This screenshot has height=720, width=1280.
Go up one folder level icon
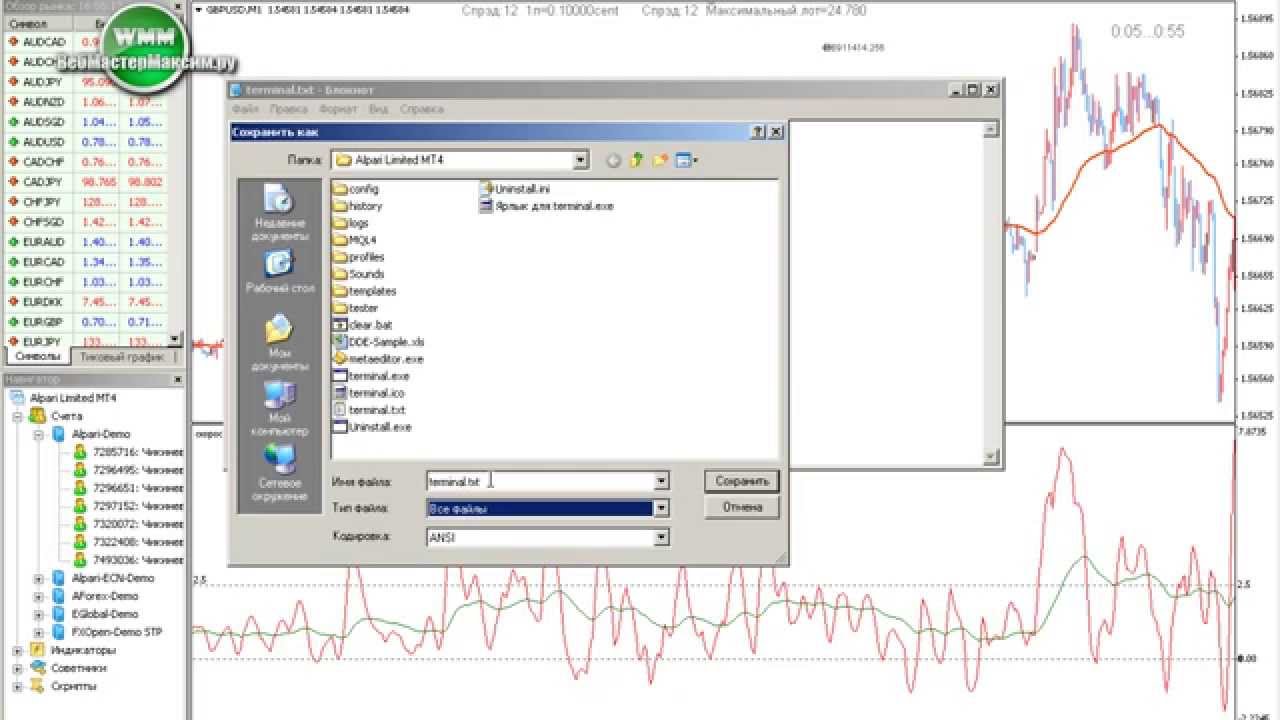(x=636, y=160)
